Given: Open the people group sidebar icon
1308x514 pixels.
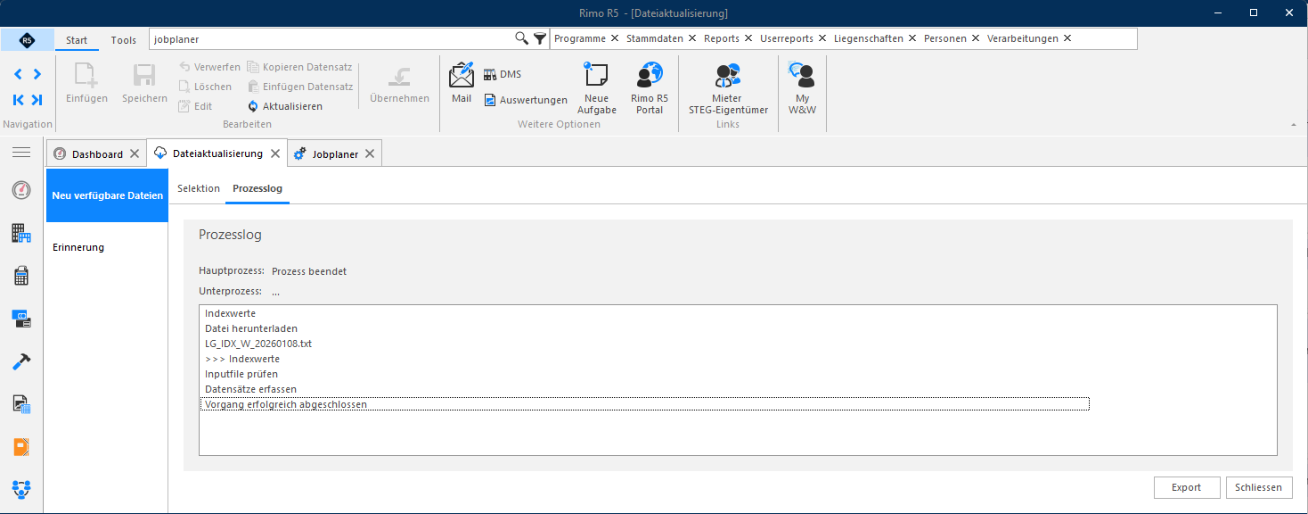Looking at the screenshot, I should coord(21,490).
